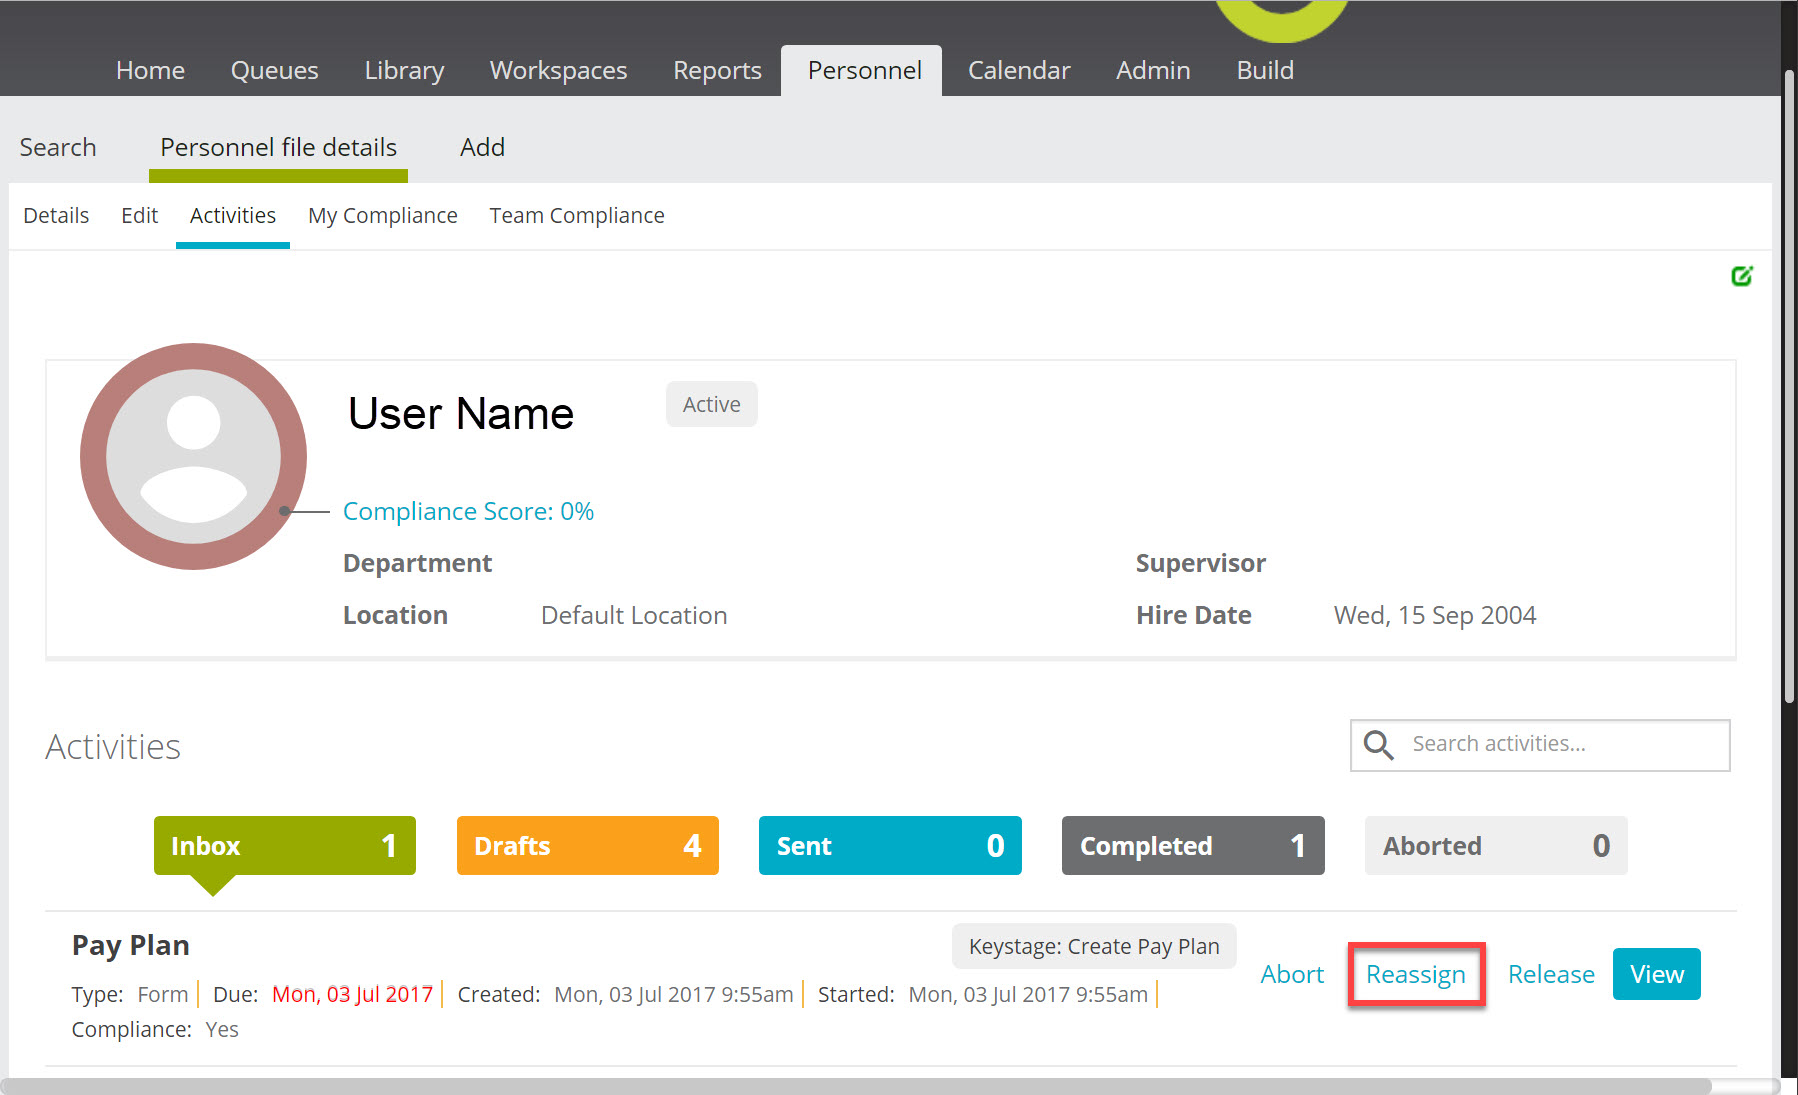Click the Default Location value
The image size is (1798, 1095).
[634, 615]
